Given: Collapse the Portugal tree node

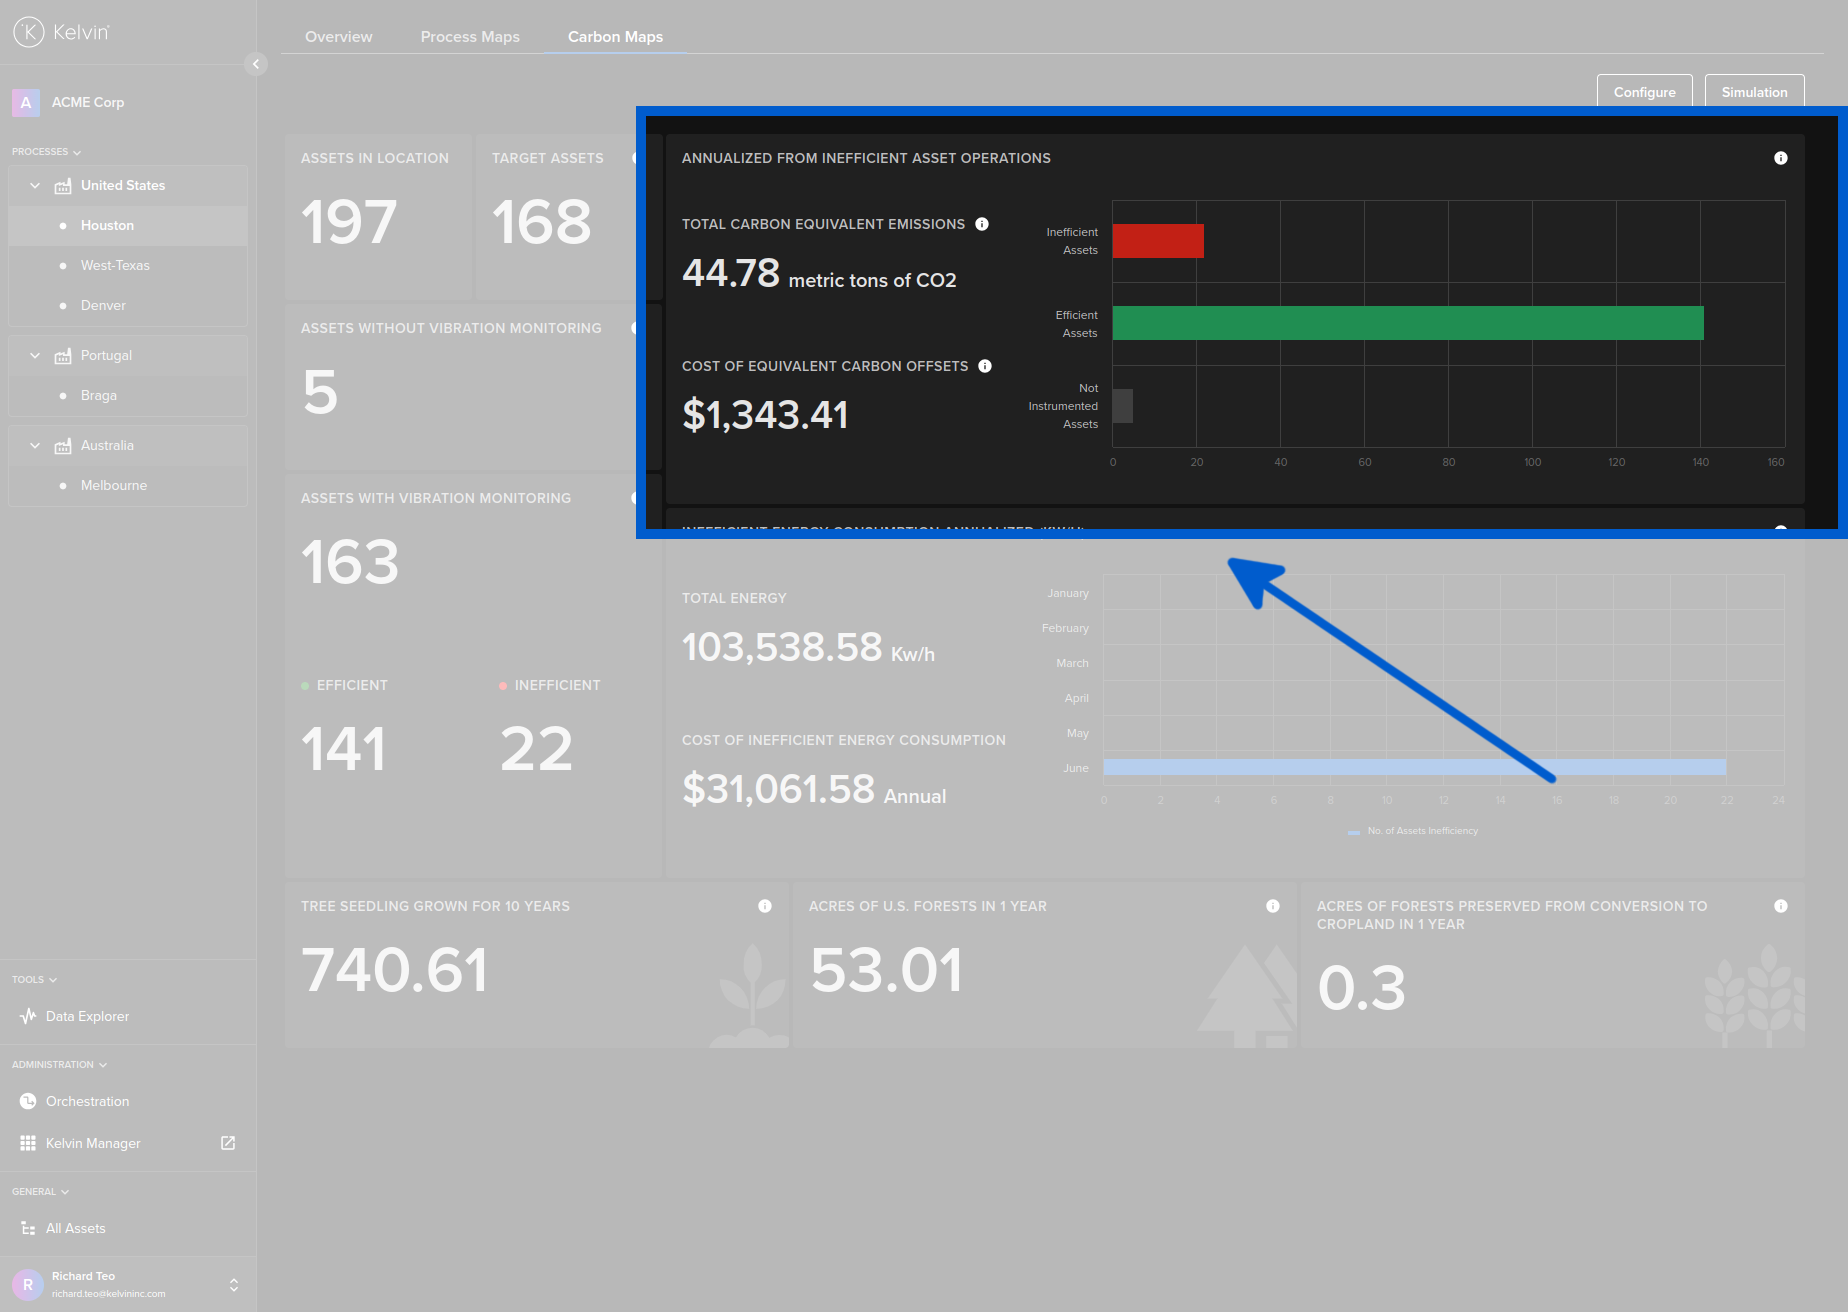Looking at the screenshot, I should click(x=35, y=355).
